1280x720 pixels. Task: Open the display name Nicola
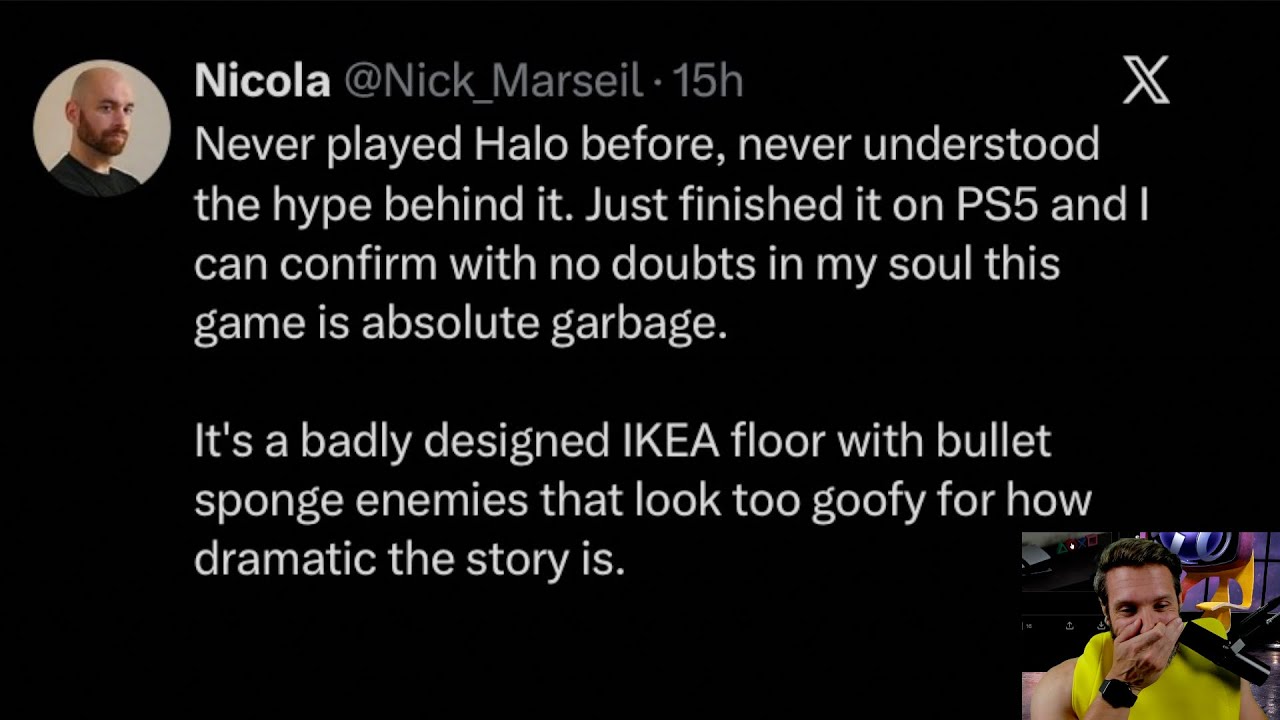(262, 81)
